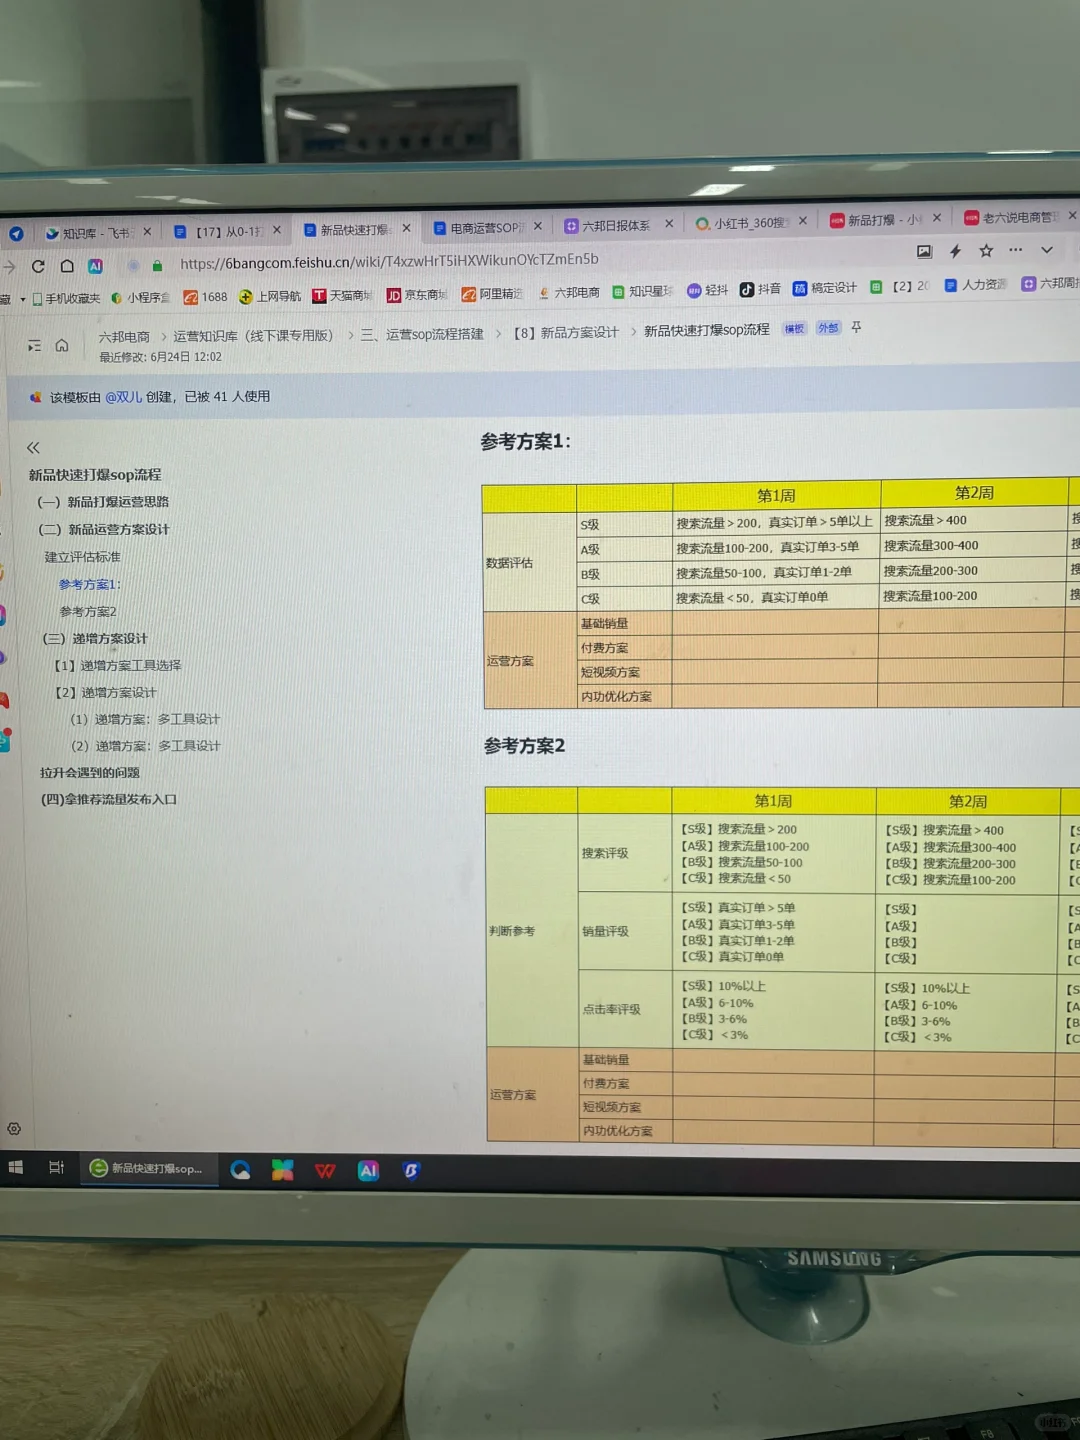Switch to the 电商运营SOP browser tab
1080x1440 pixels.
(486, 226)
